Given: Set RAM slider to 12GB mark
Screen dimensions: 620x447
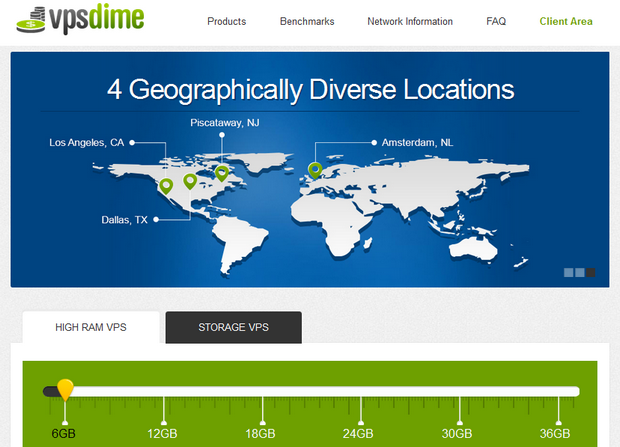Looking at the screenshot, I should 163,409.
